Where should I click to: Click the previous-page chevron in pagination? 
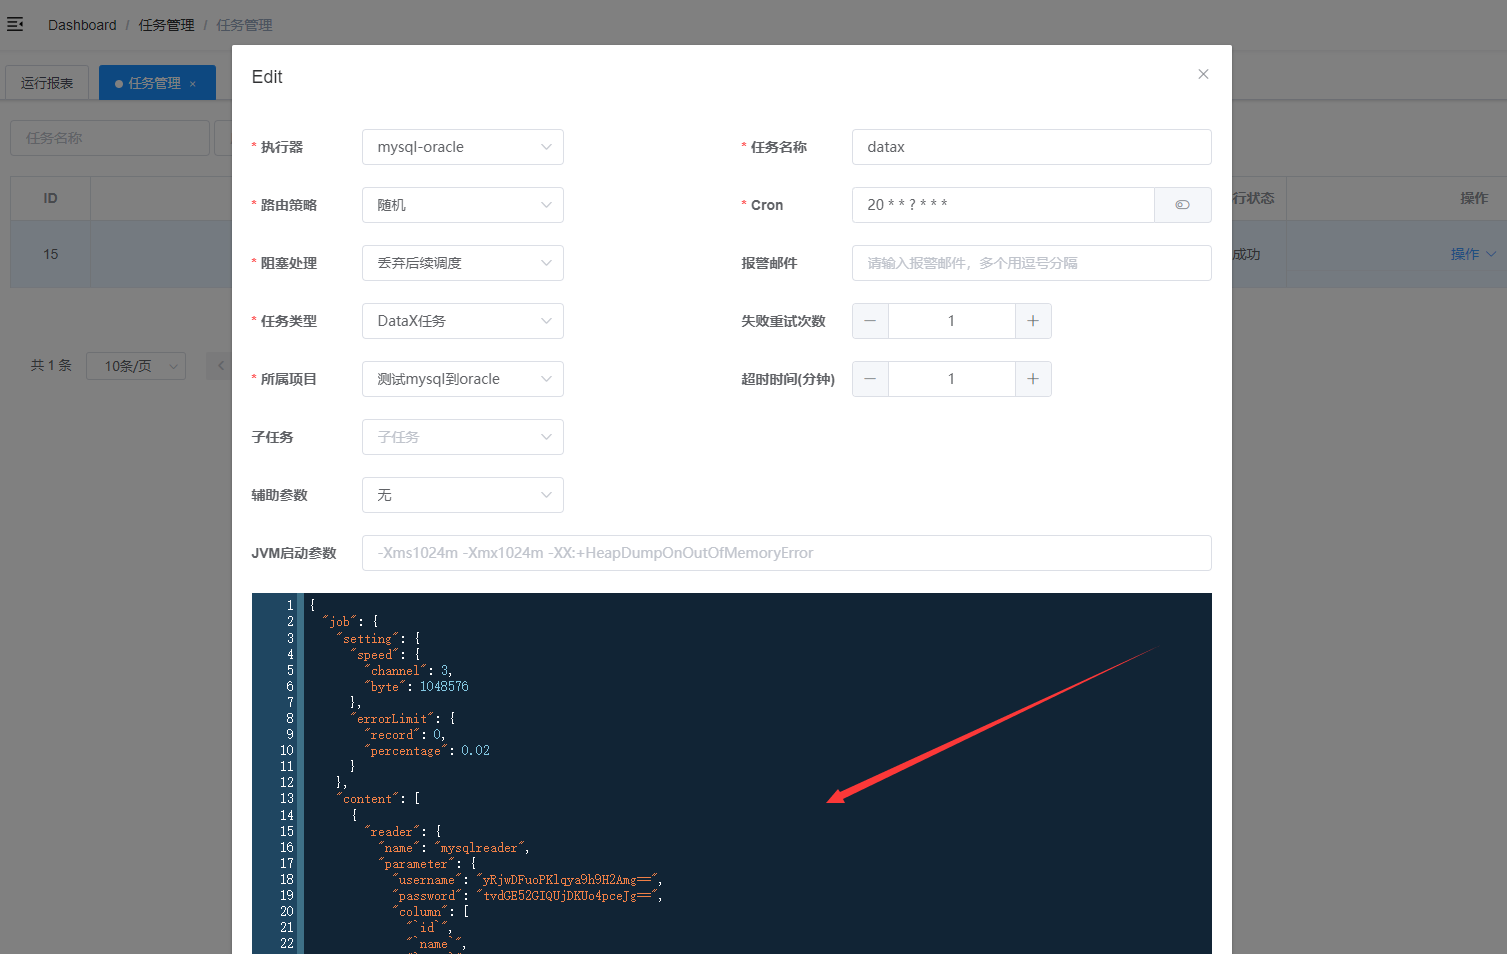pyautogui.click(x=219, y=365)
